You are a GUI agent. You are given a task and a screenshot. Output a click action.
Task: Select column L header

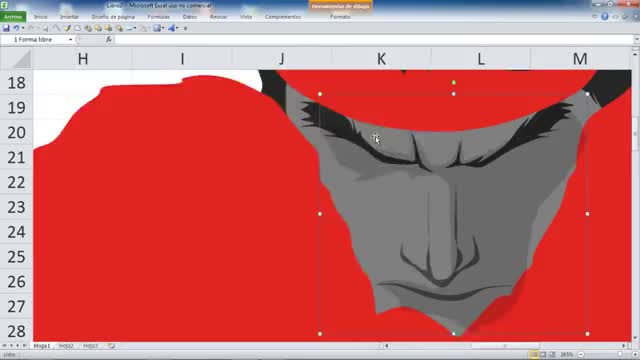click(481, 59)
